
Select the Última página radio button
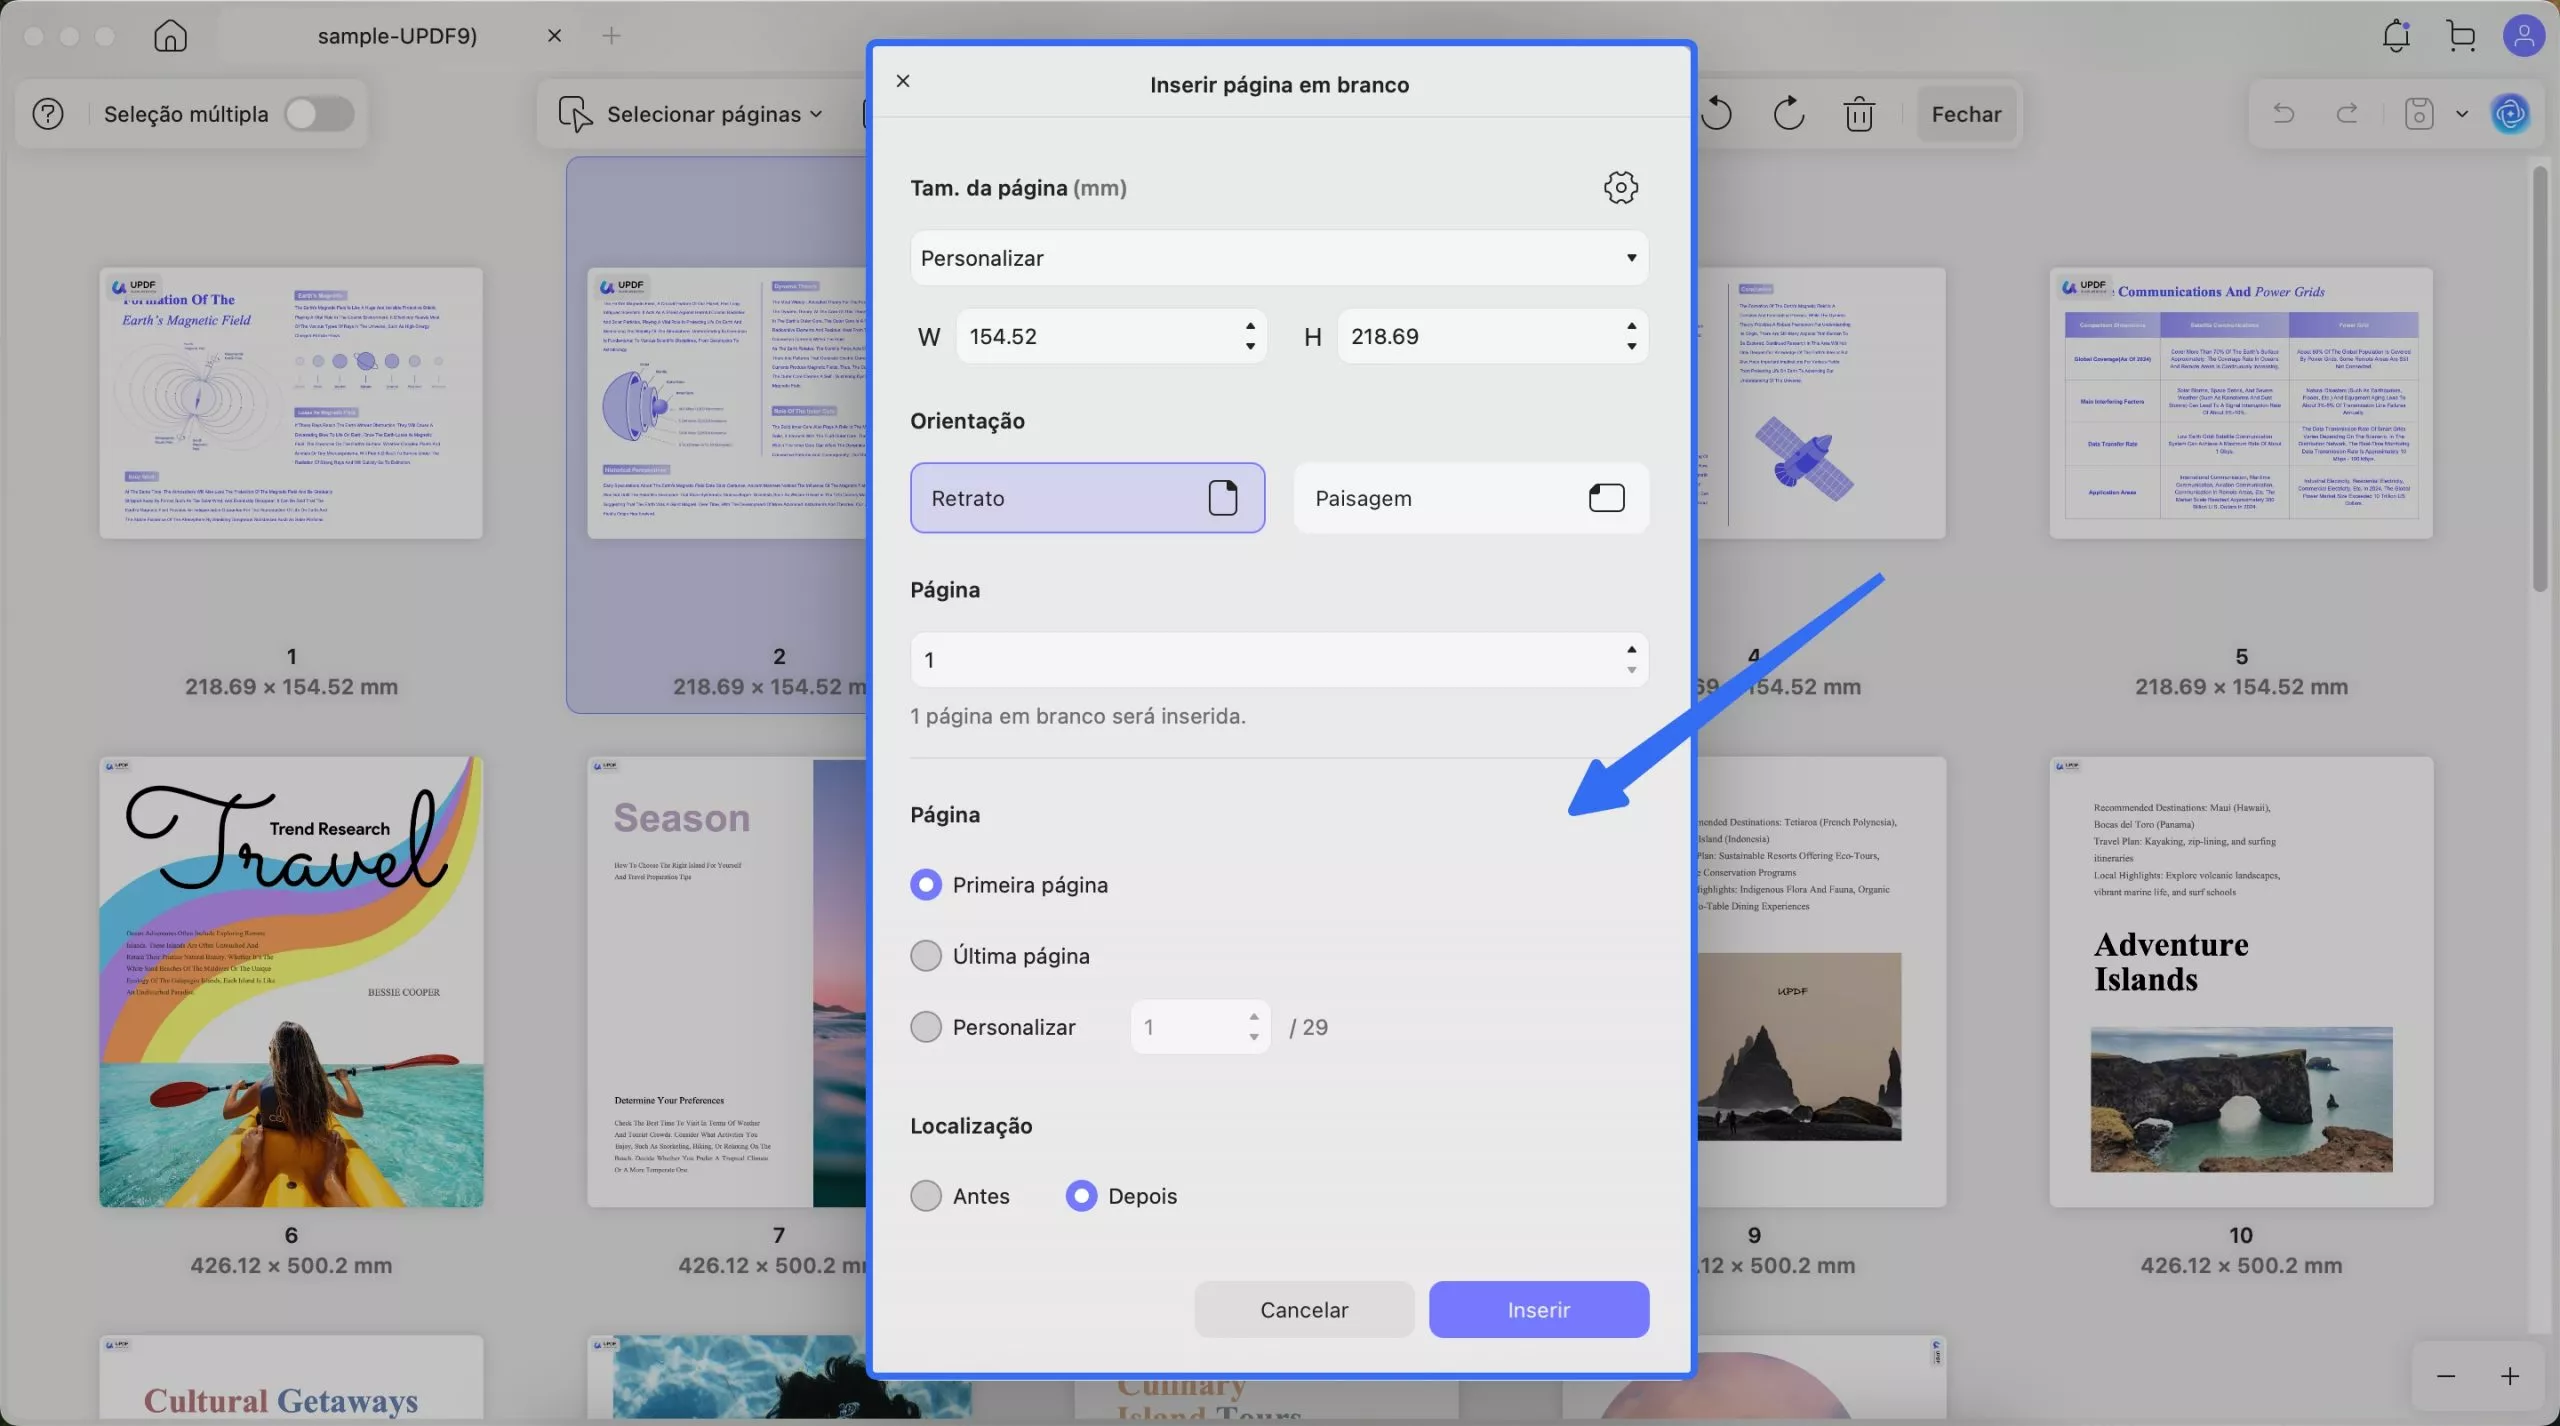926,955
